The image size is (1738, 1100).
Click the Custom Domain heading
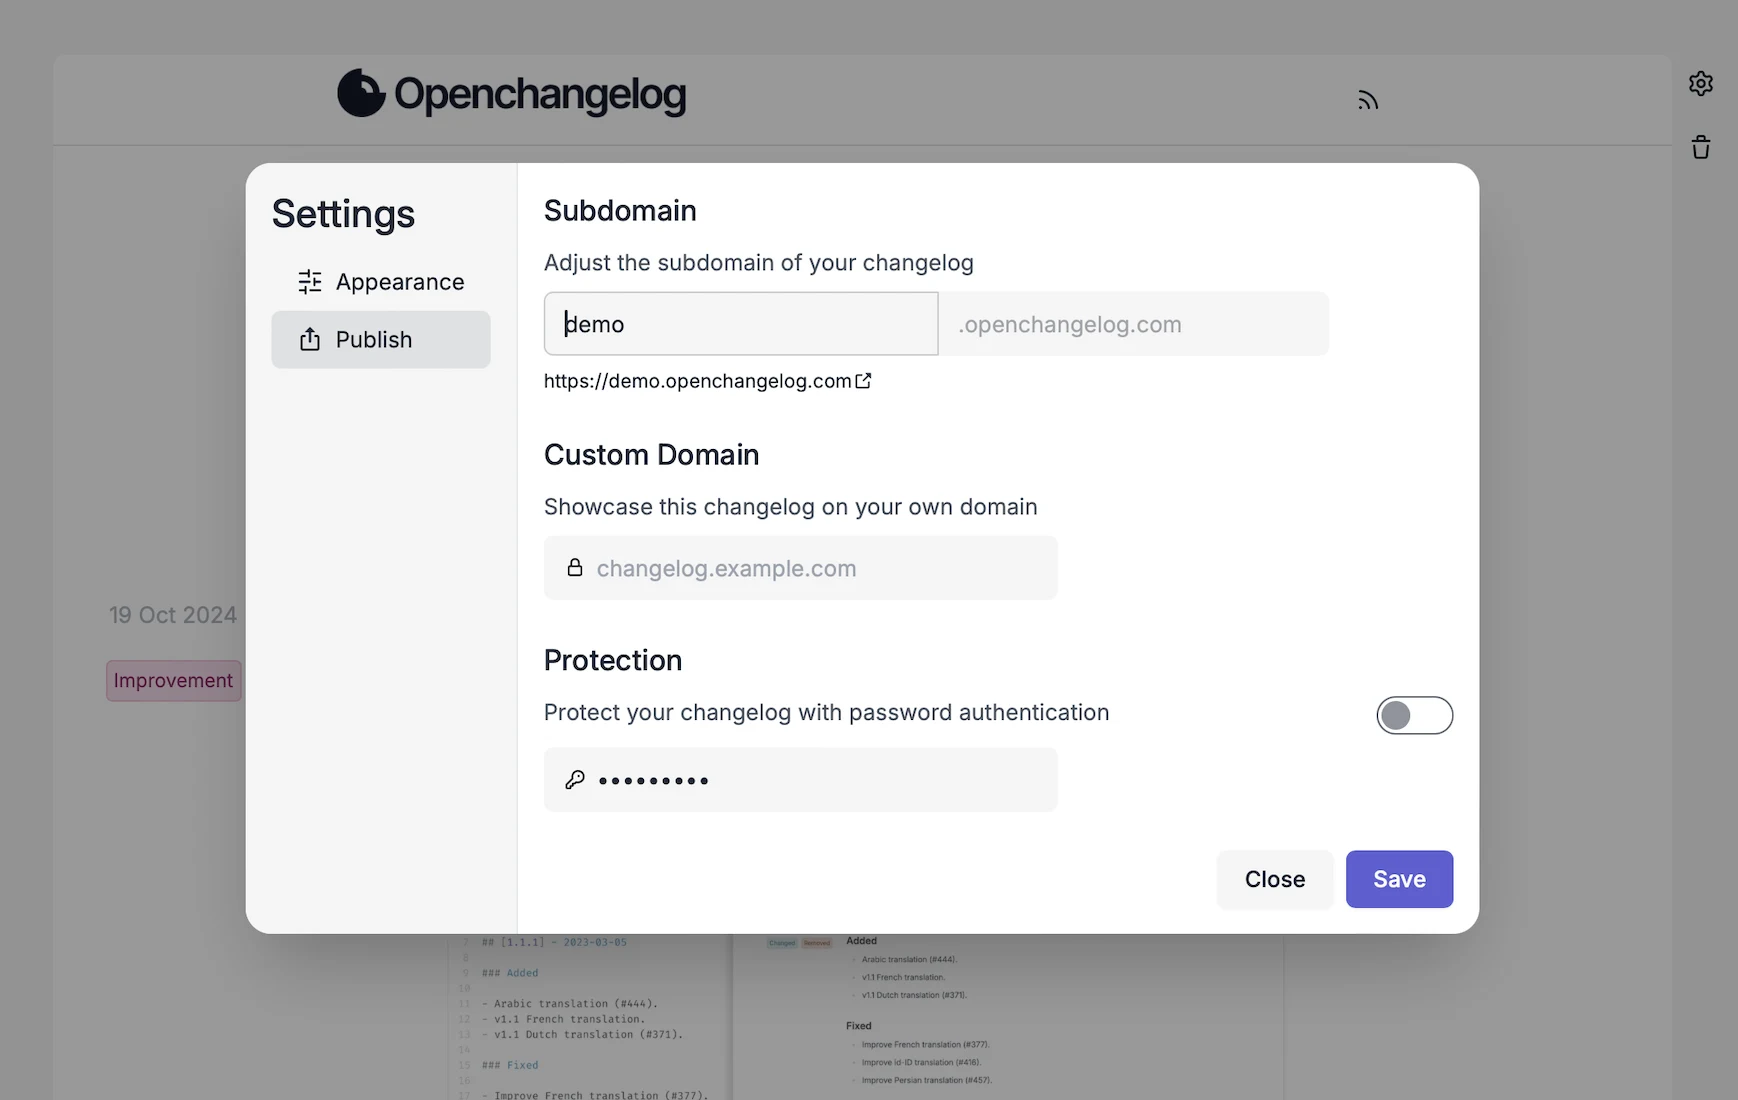click(x=651, y=455)
